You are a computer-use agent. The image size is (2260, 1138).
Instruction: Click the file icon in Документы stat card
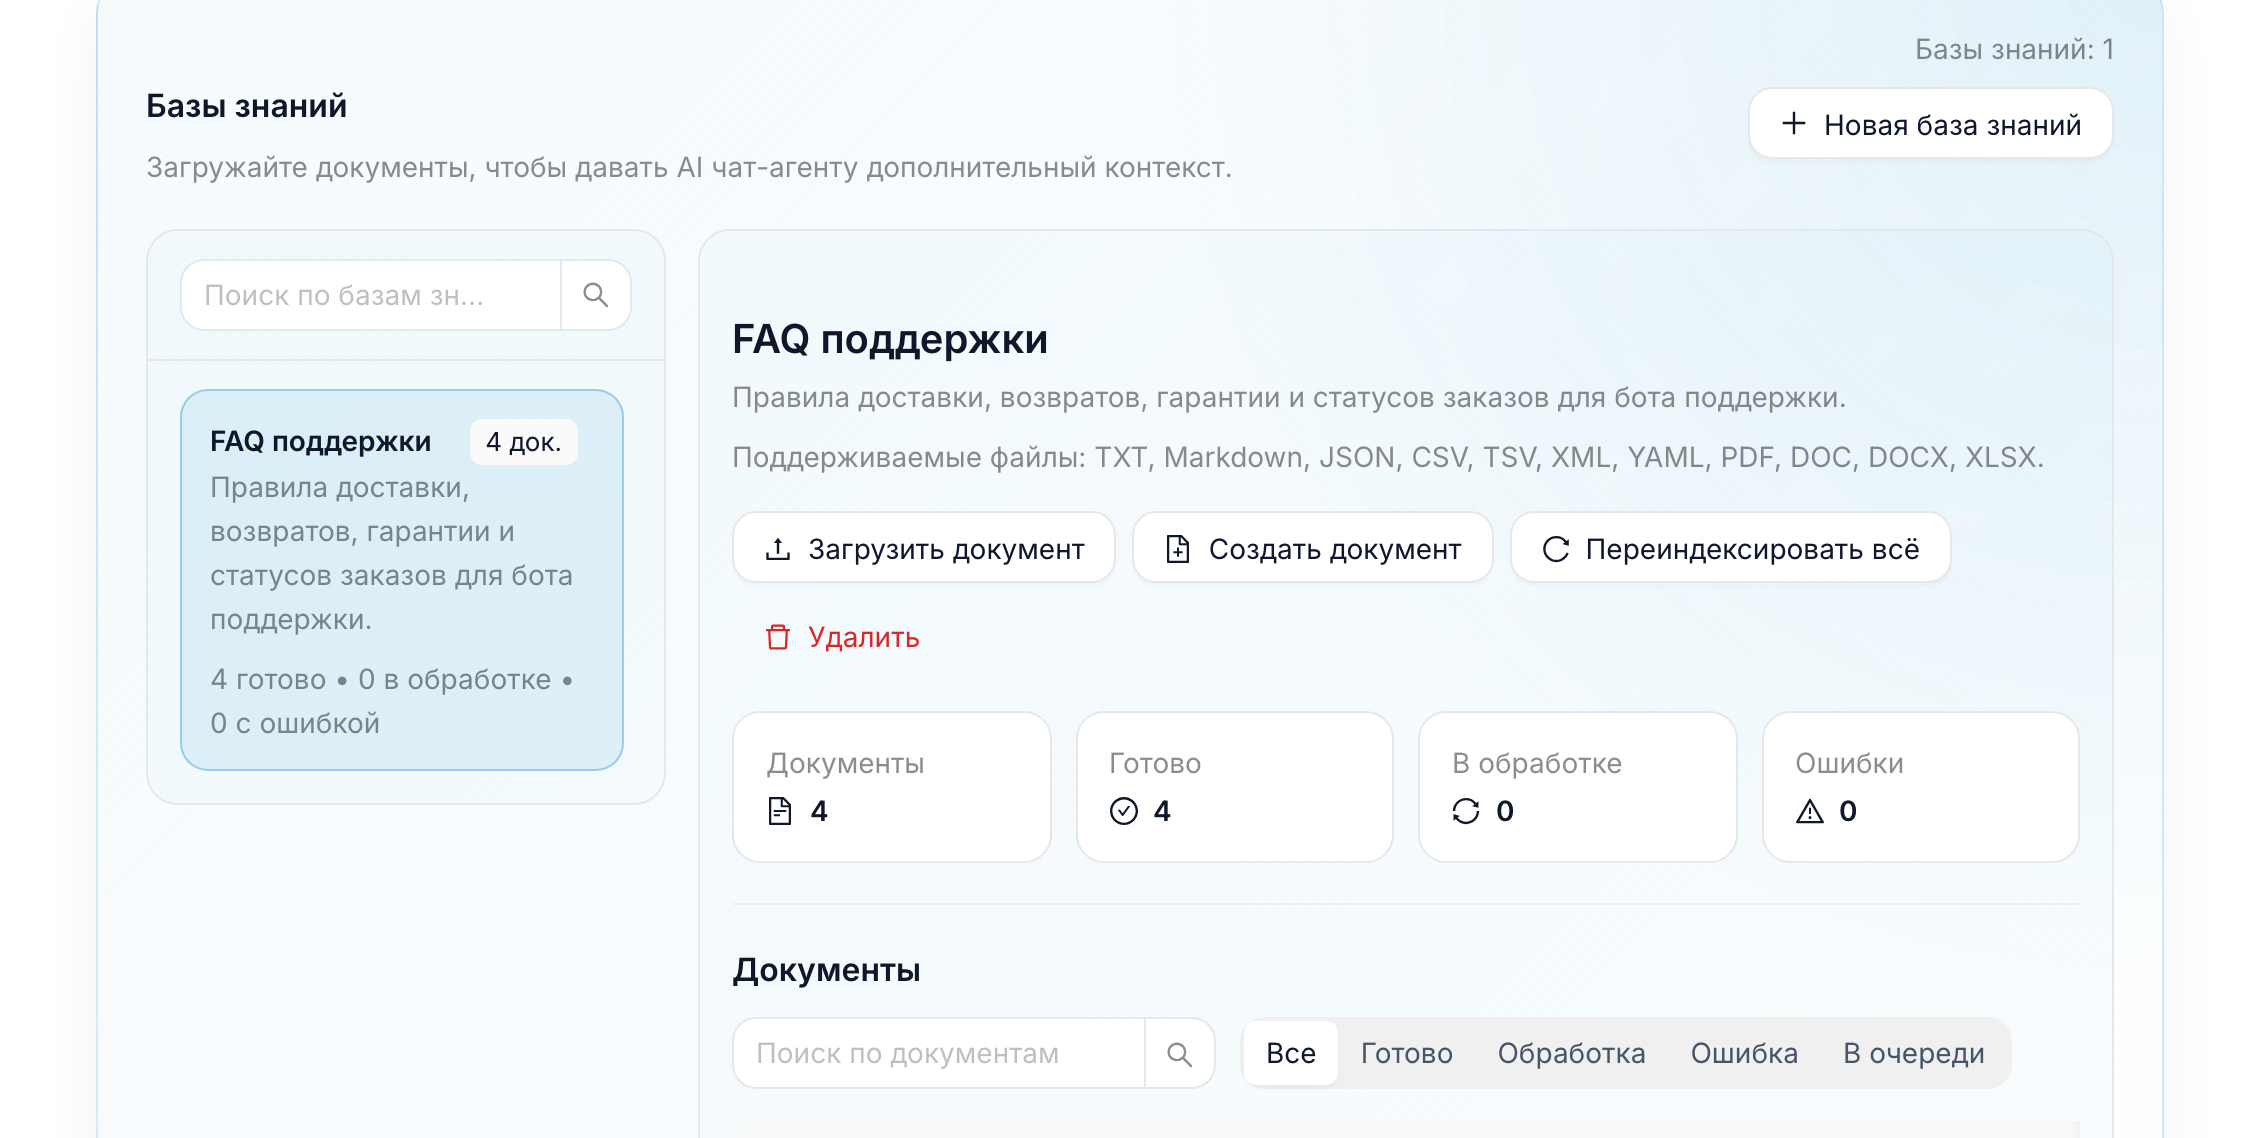pos(780,811)
